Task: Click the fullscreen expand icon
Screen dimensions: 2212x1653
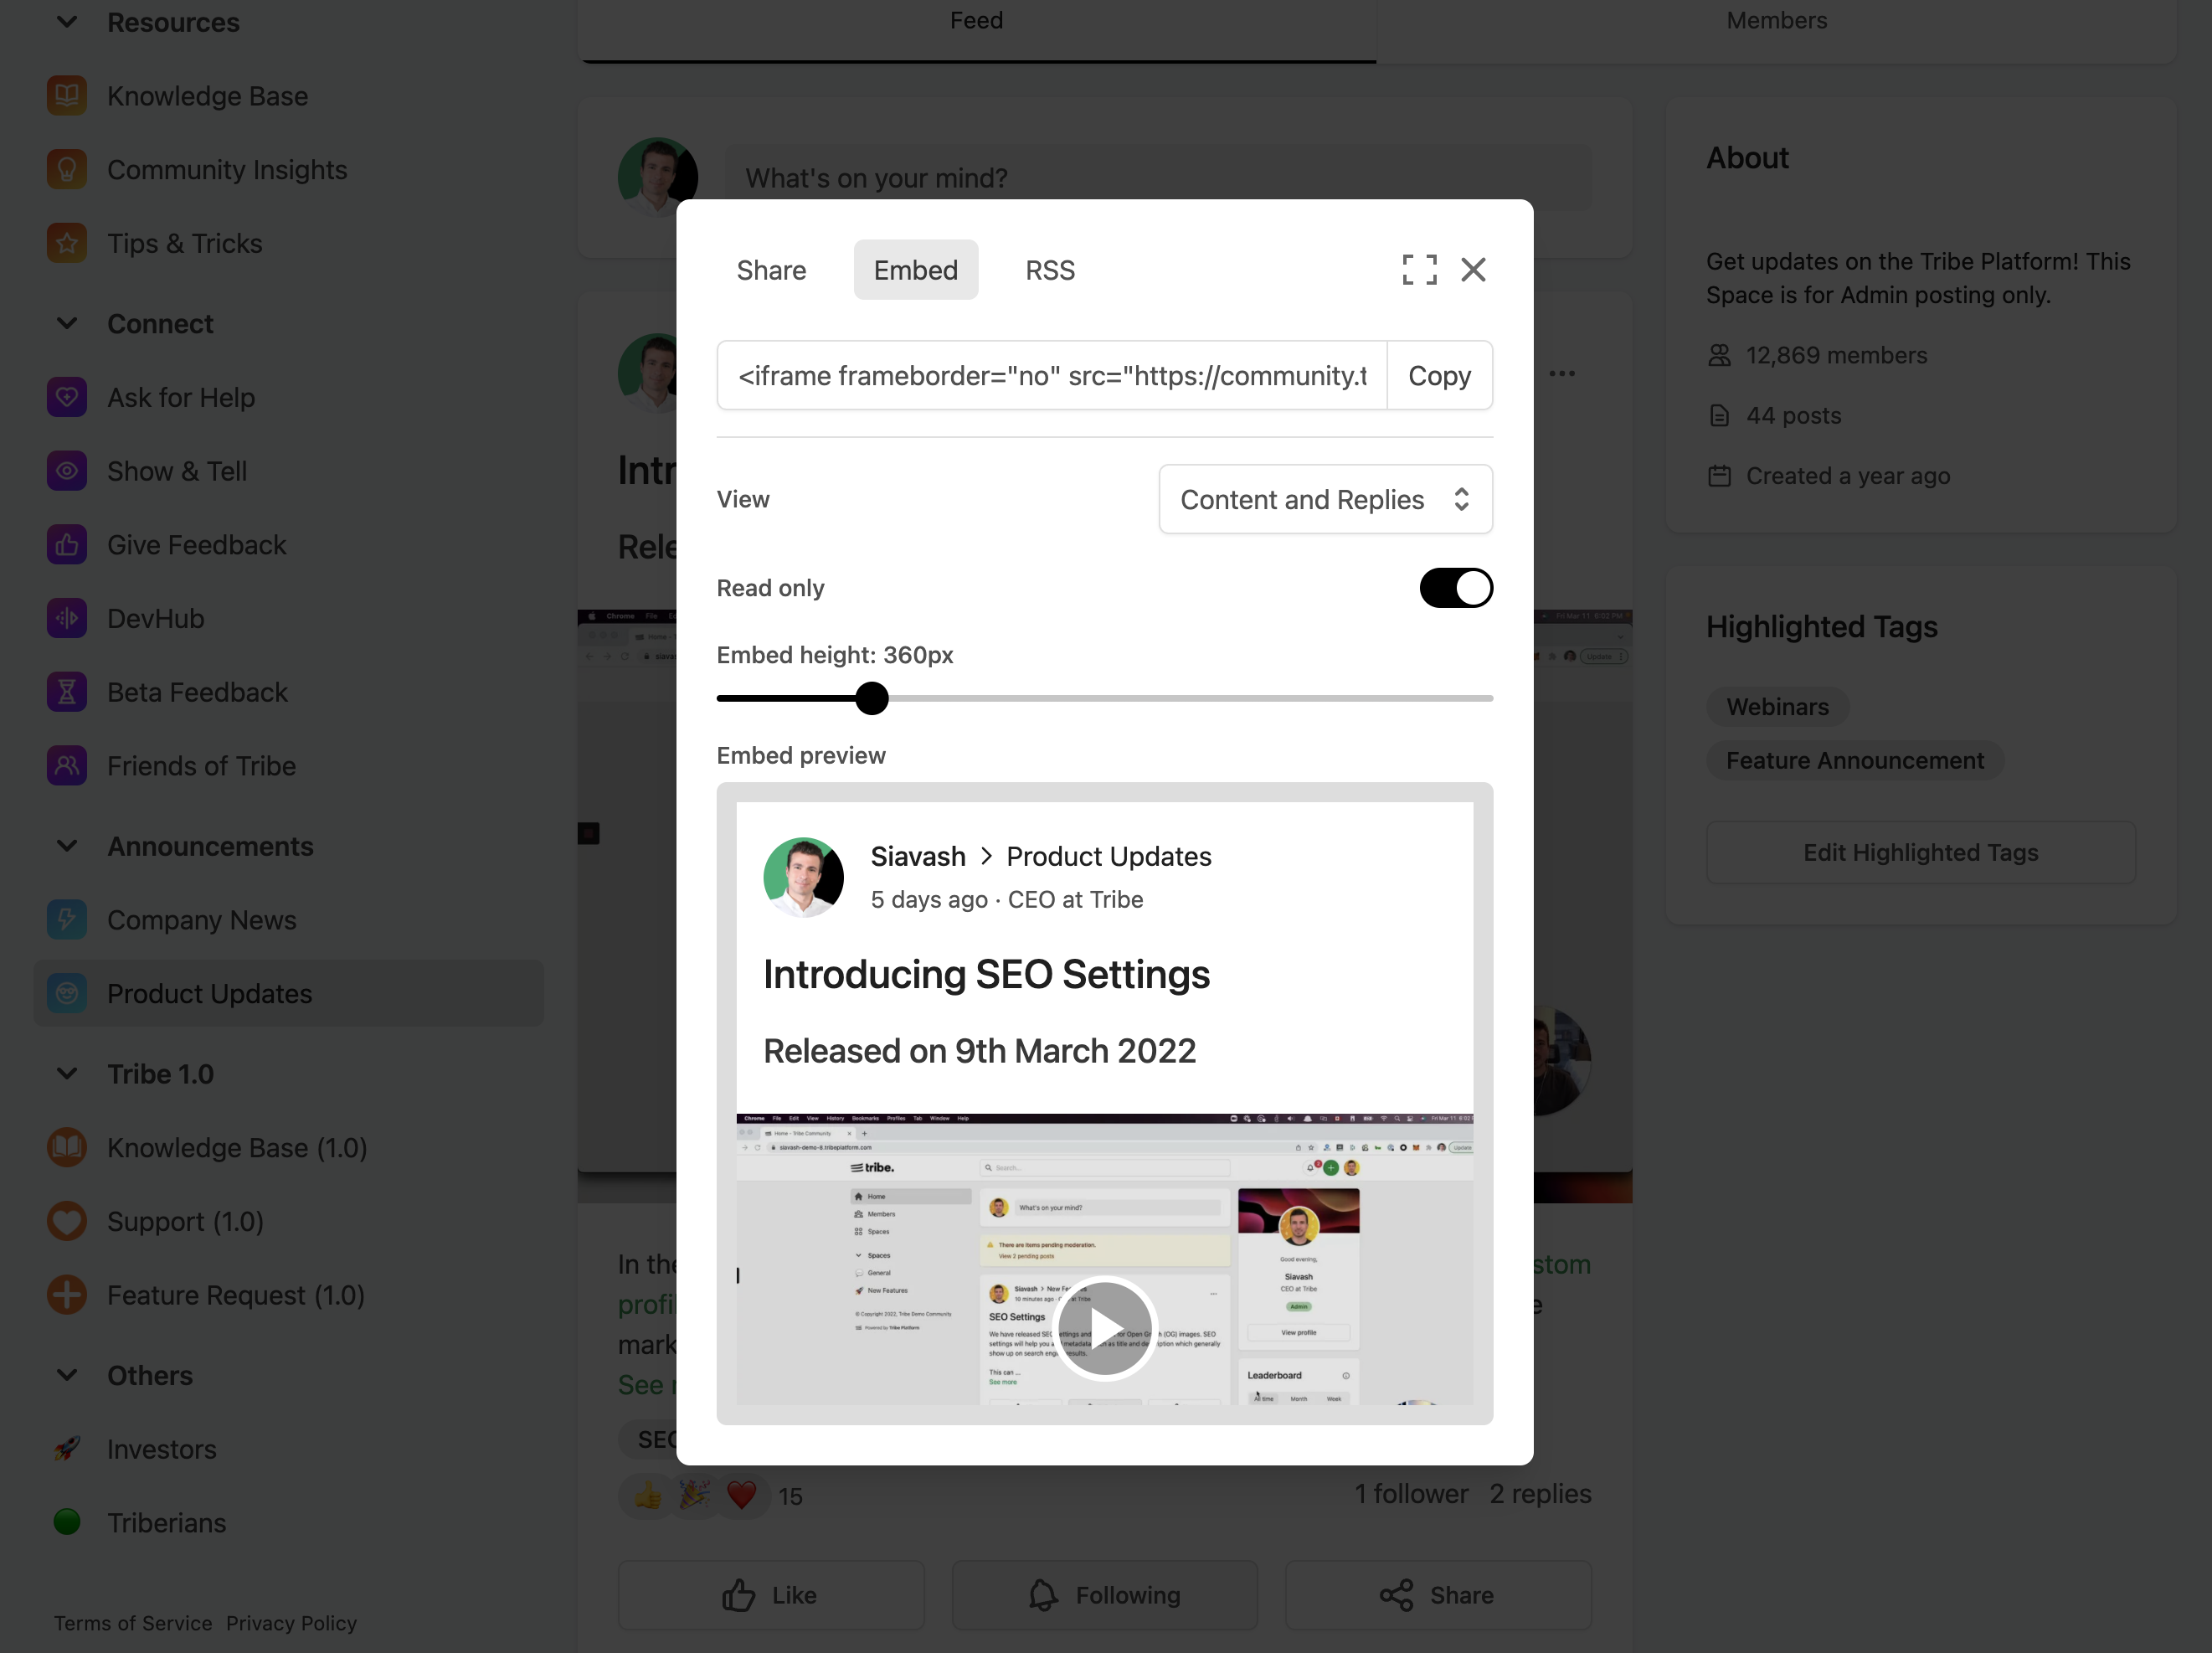Action: (x=1418, y=269)
